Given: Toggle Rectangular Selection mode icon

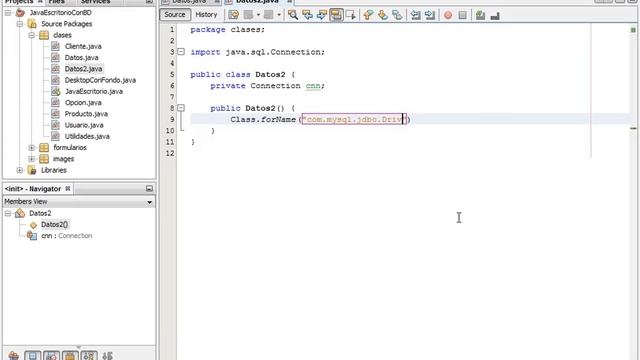Looking at the screenshot, I should (x=351, y=15).
